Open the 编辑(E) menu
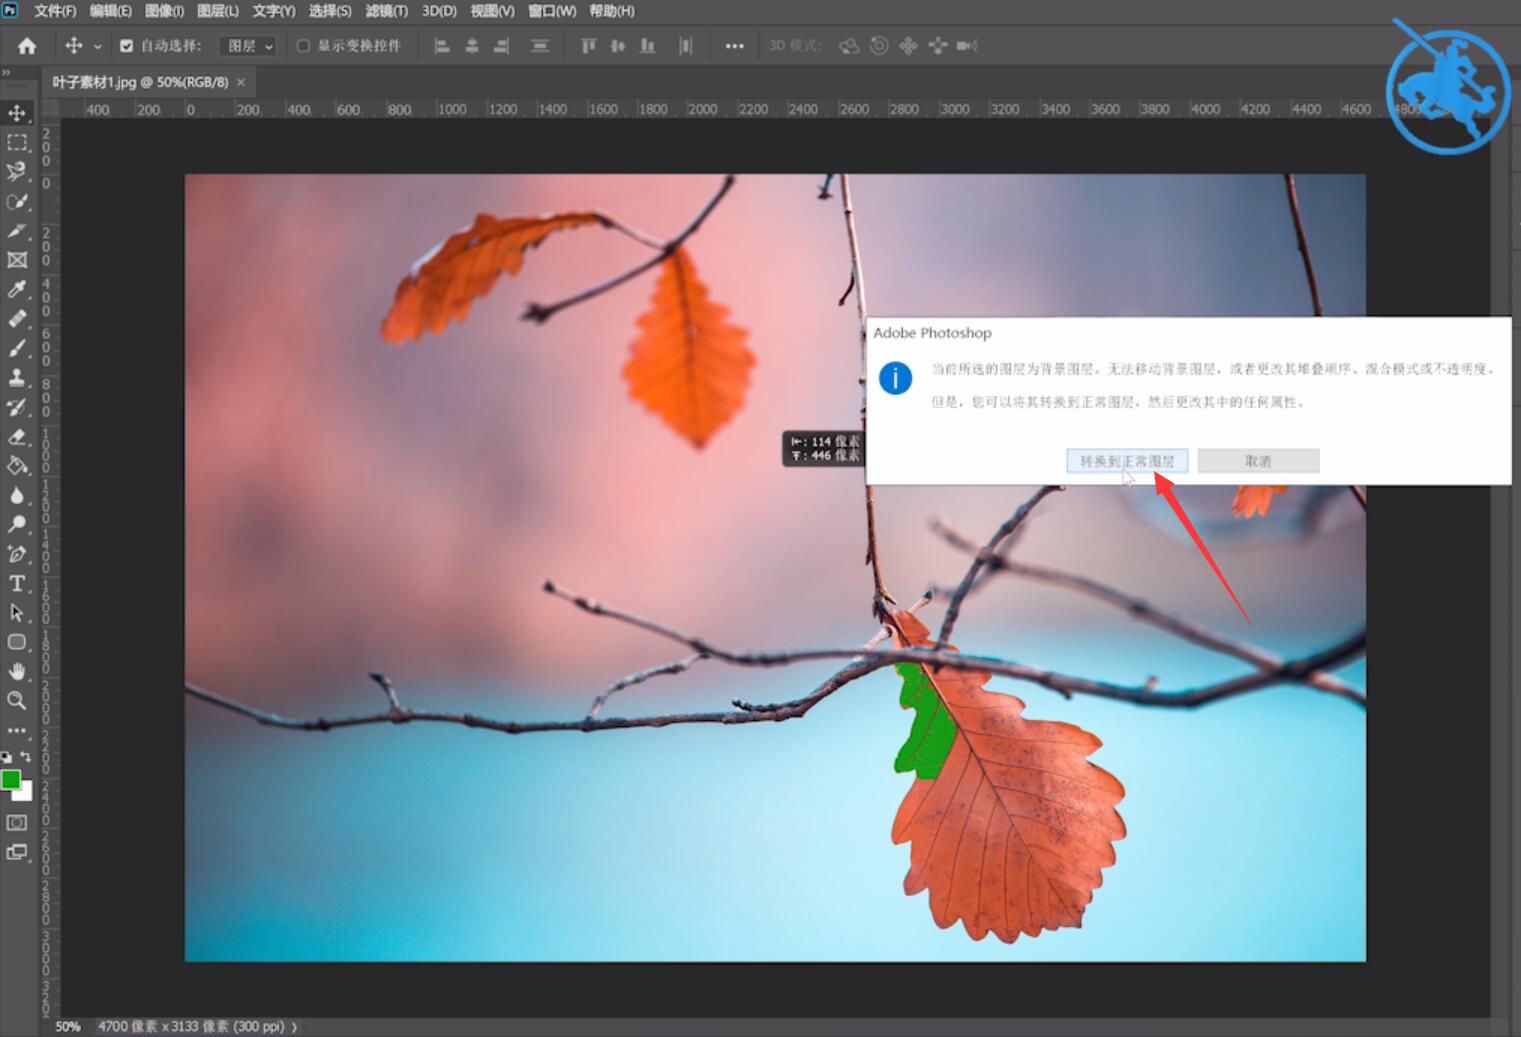The width and height of the screenshot is (1521, 1037). 110,11
